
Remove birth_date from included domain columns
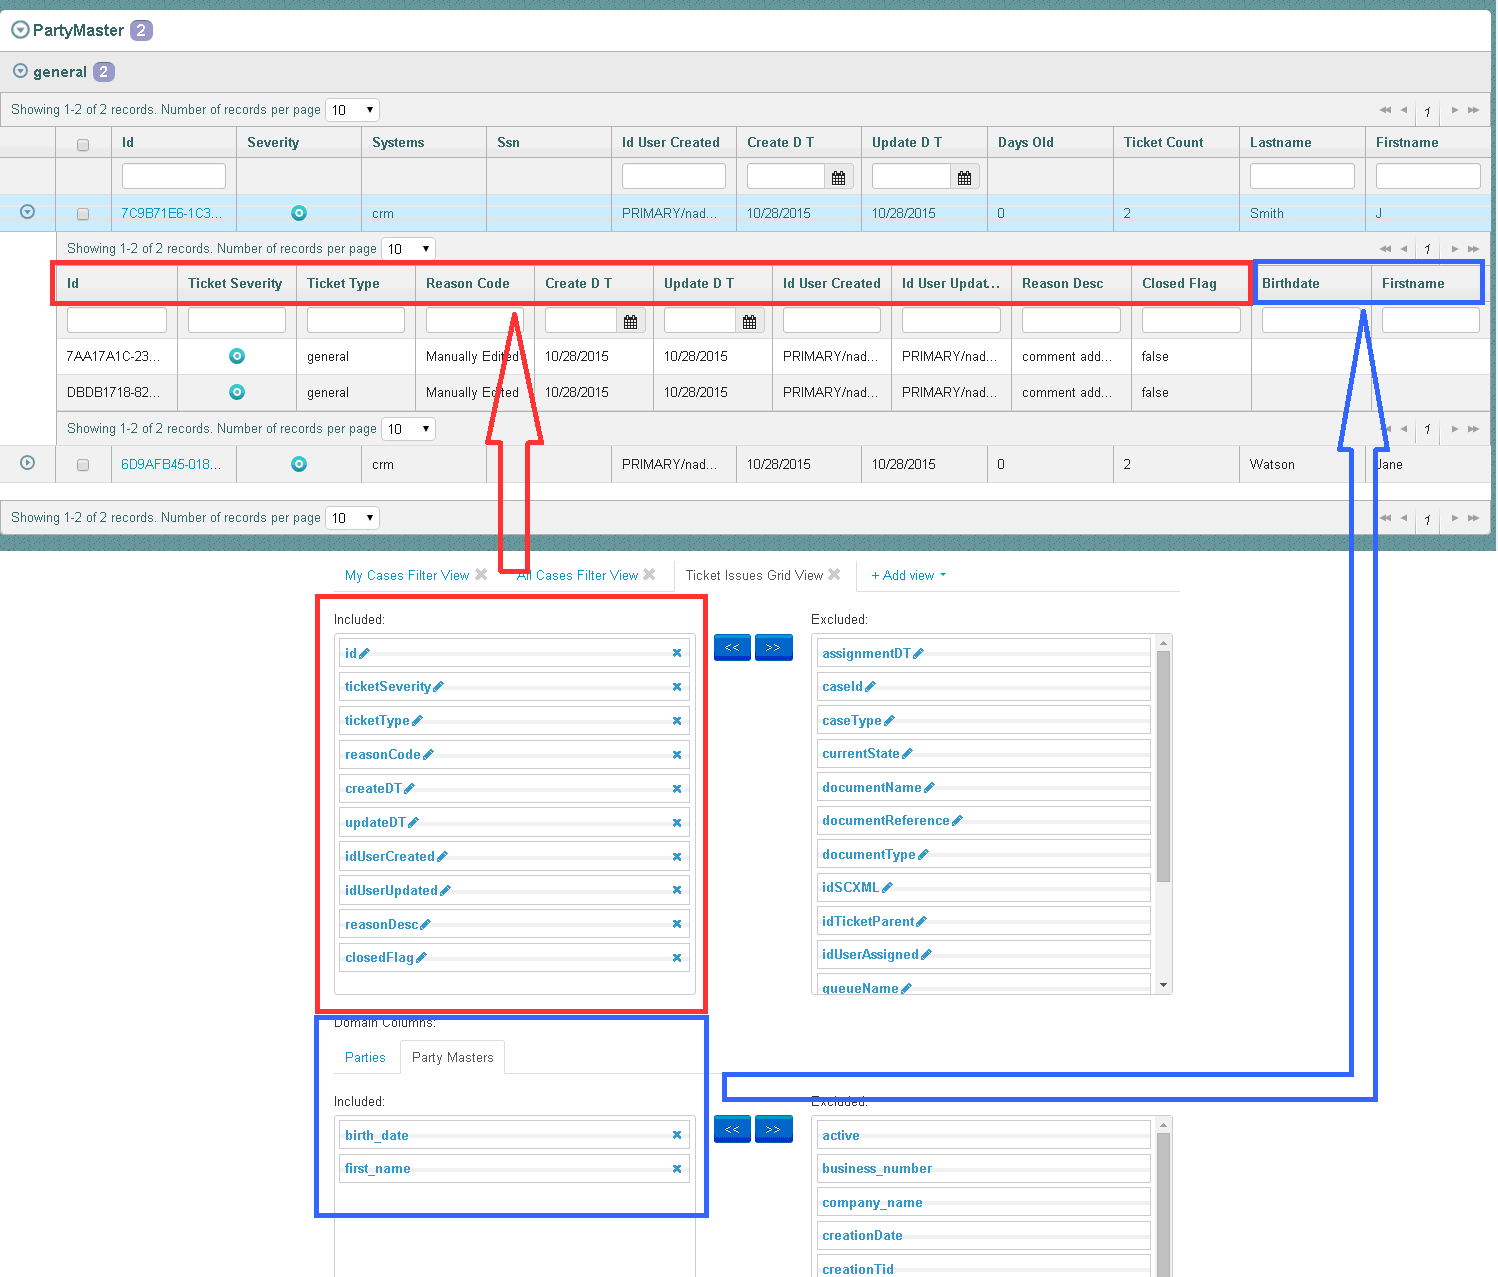pos(677,1135)
